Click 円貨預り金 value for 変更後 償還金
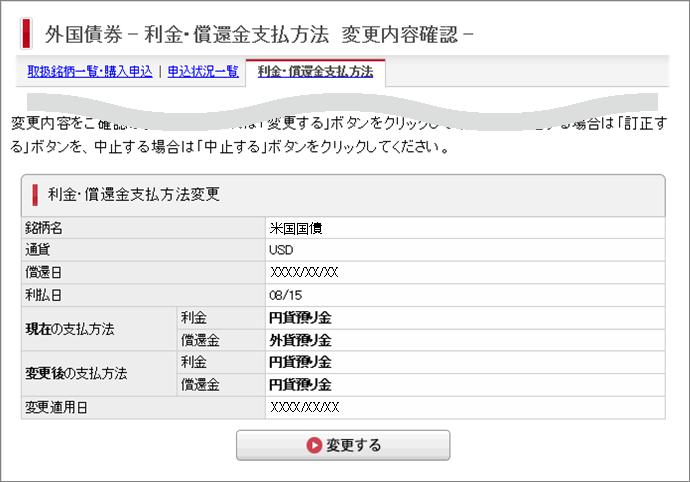Screen dimensions: 690x482 [300, 384]
